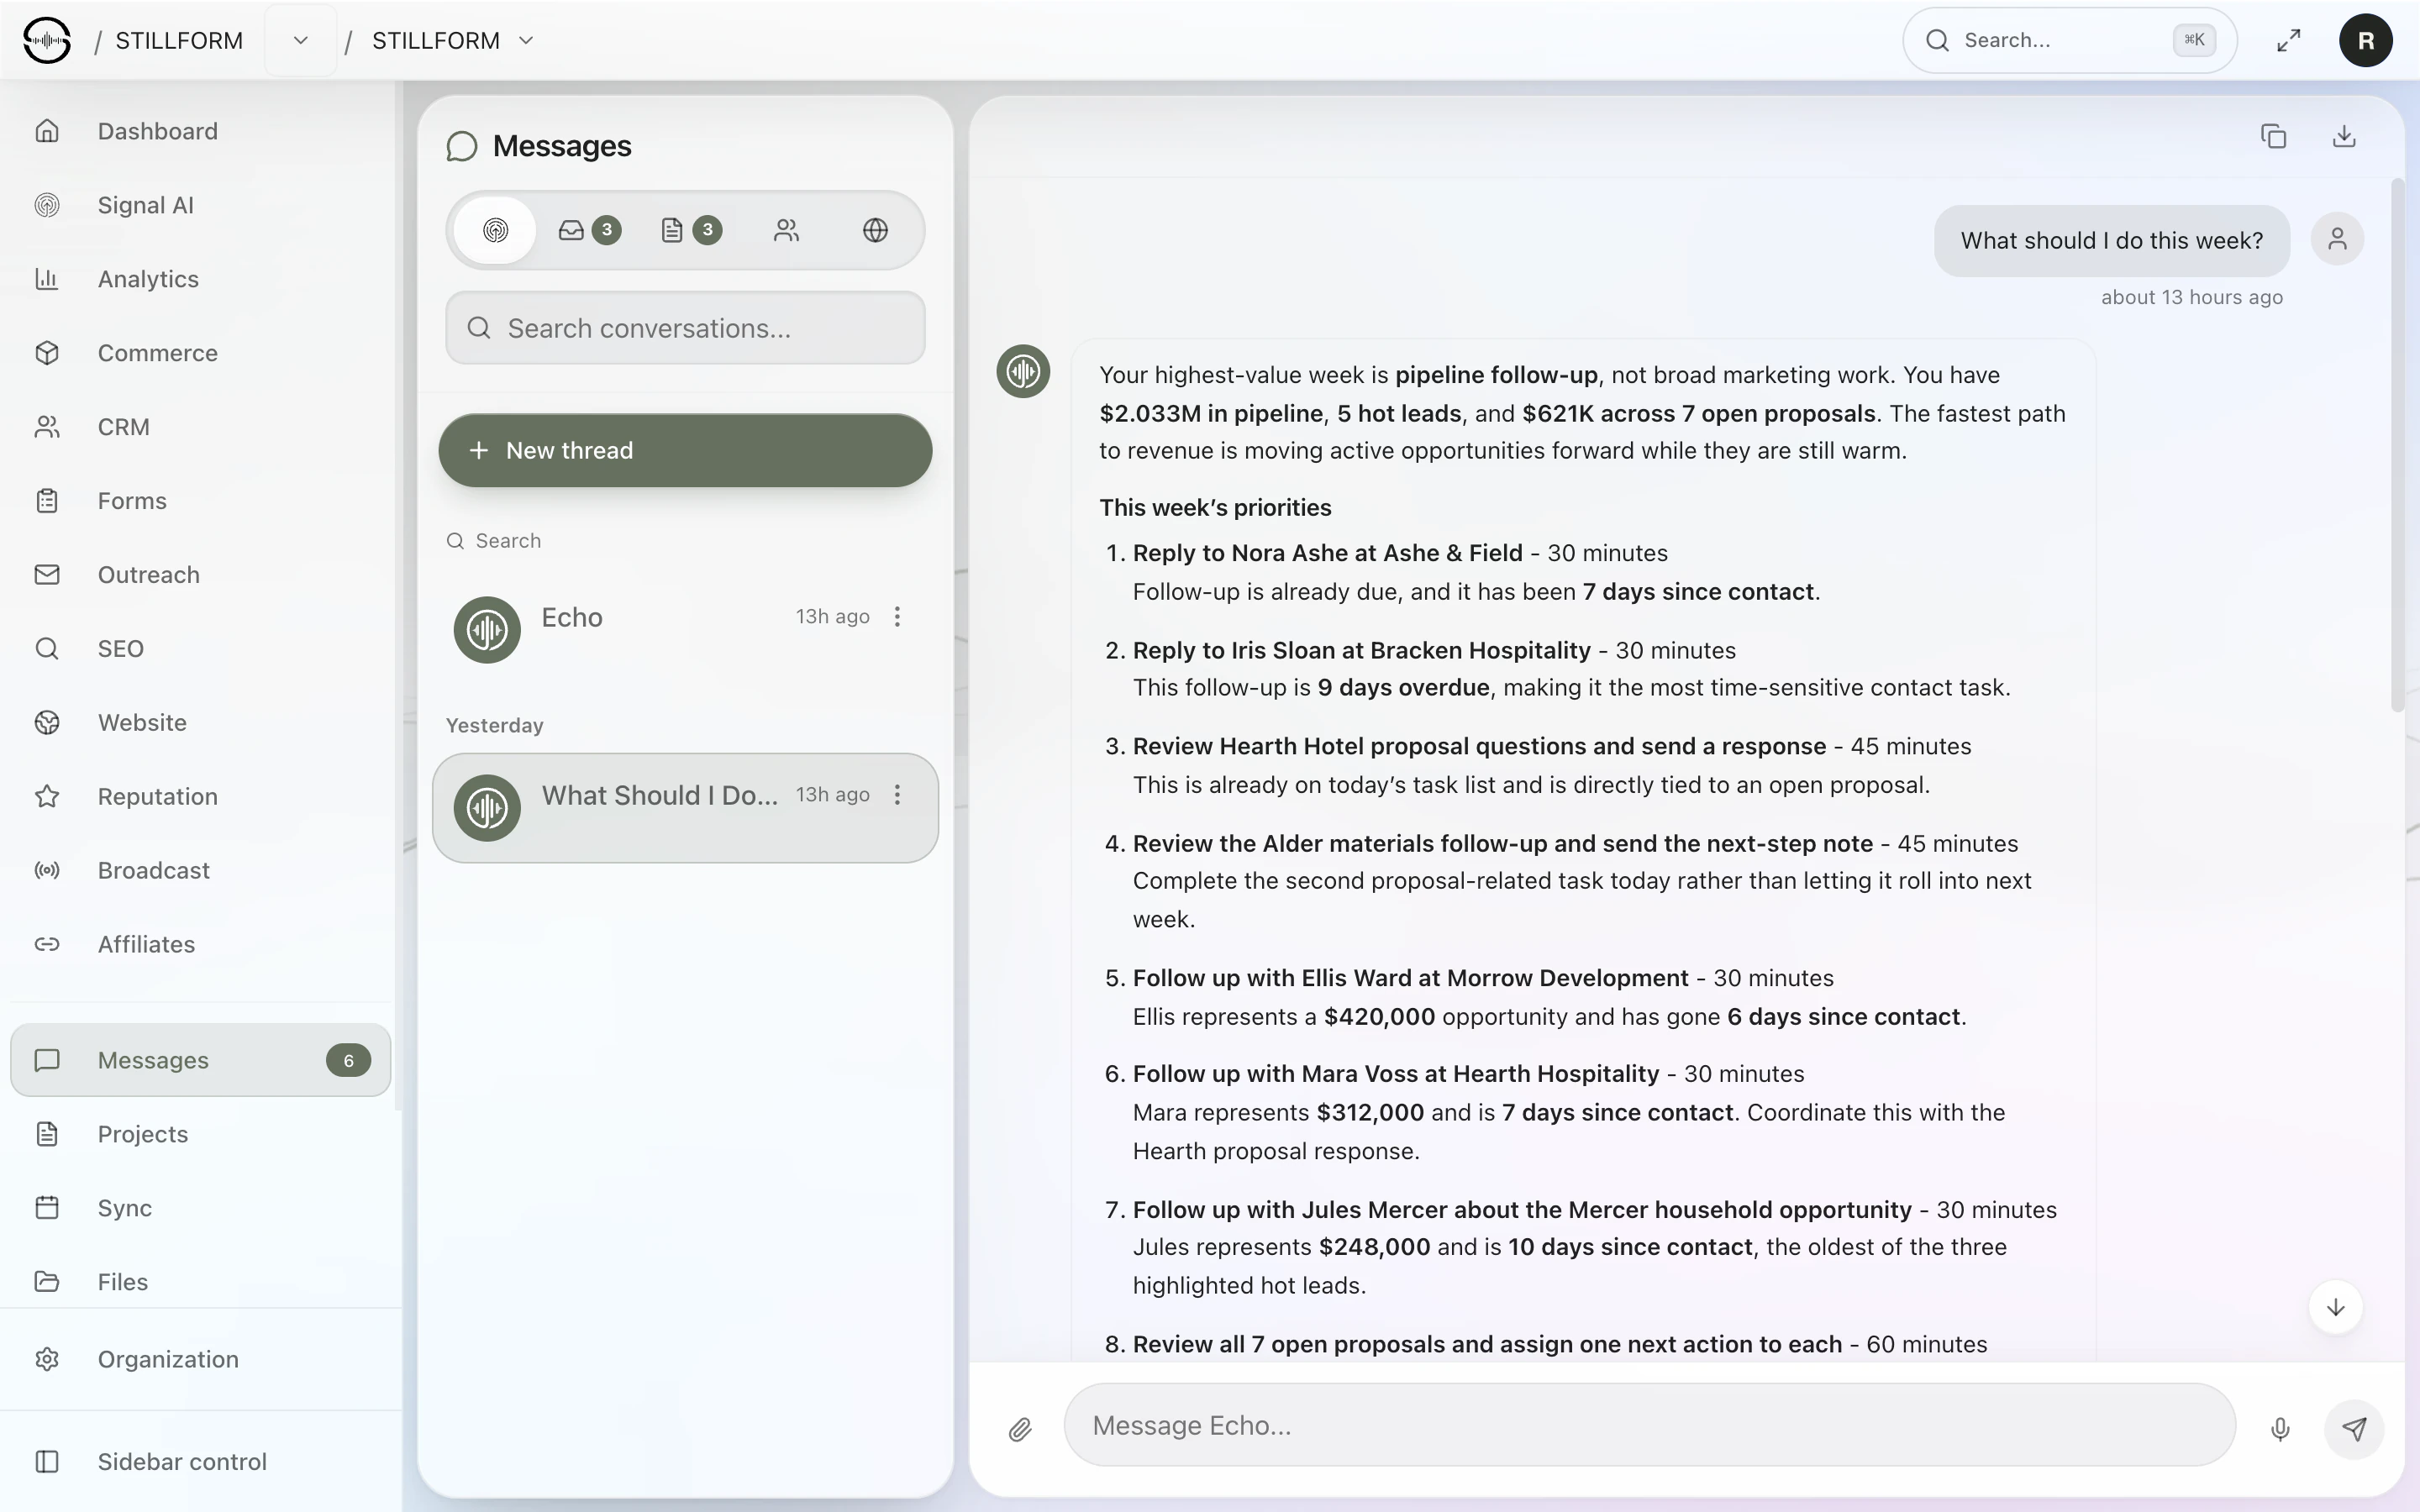Open options menu for What Should I Do thread
Screen dimensions: 2420x1512
[897, 795]
